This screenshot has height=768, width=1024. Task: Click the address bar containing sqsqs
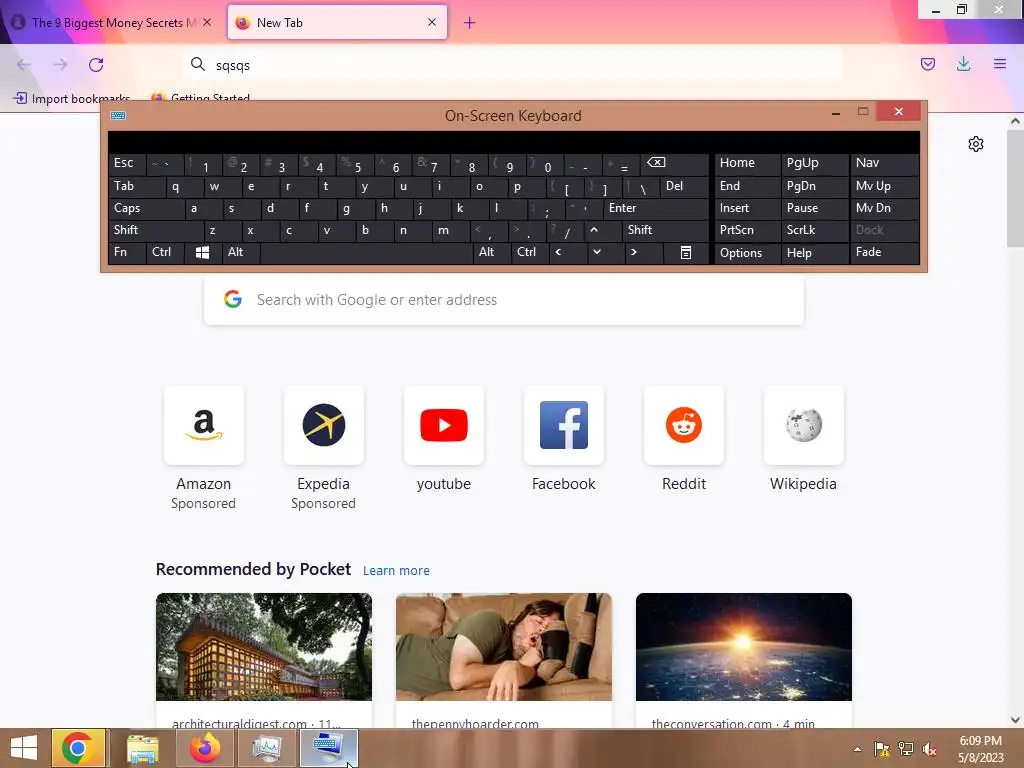coord(513,65)
